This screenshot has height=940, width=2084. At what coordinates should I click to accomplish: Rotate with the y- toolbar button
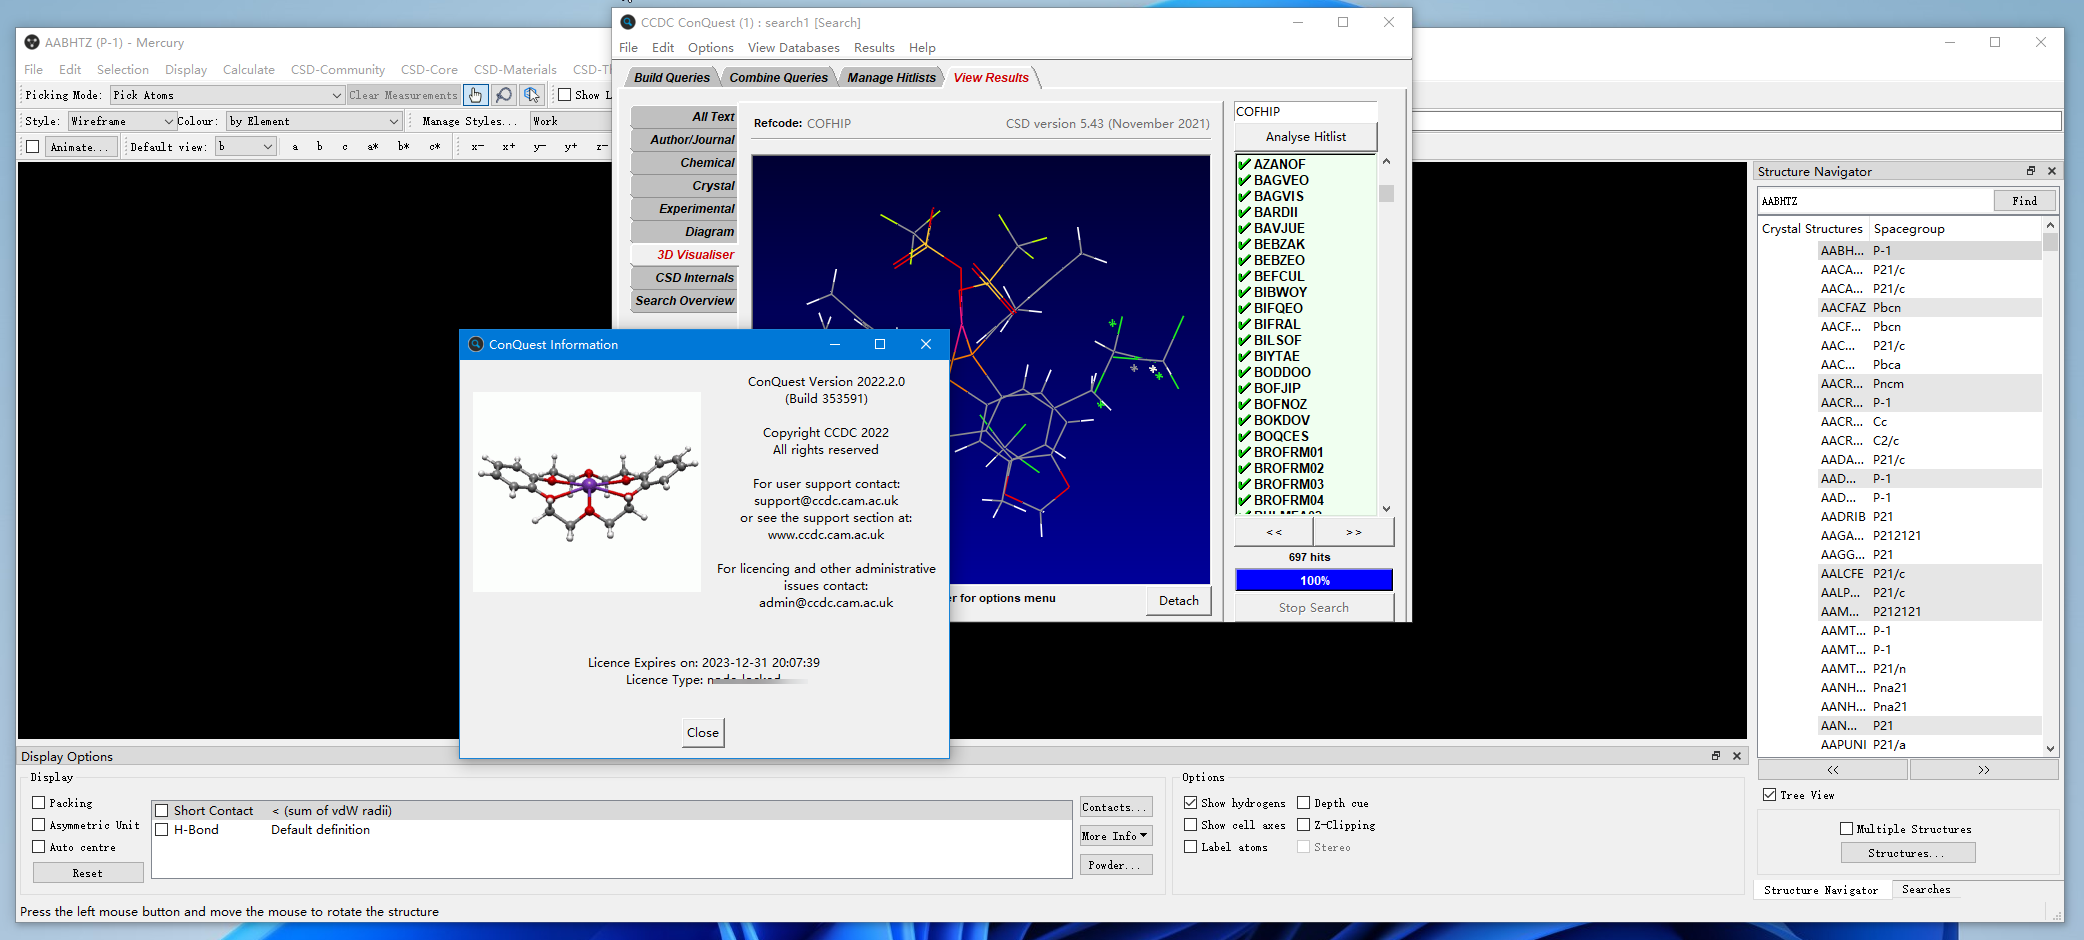point(540,146)
